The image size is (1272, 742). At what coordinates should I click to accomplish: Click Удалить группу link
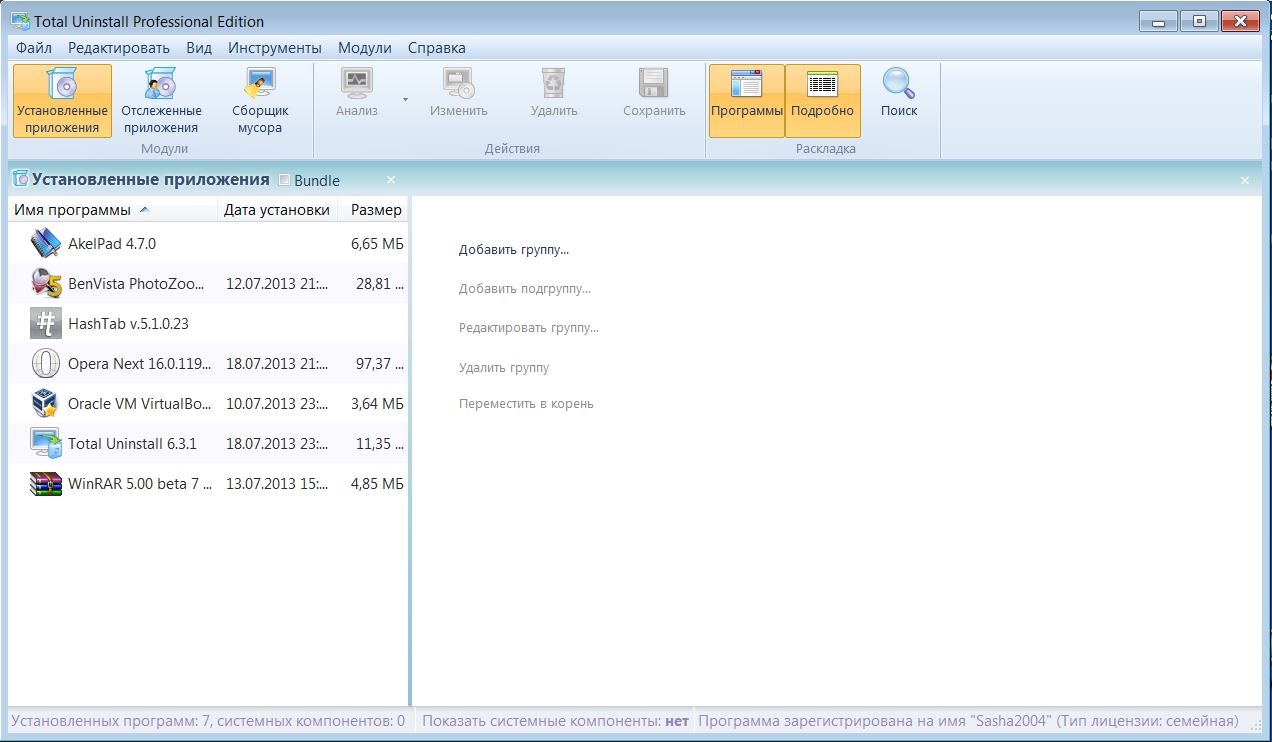coord(504,367)
